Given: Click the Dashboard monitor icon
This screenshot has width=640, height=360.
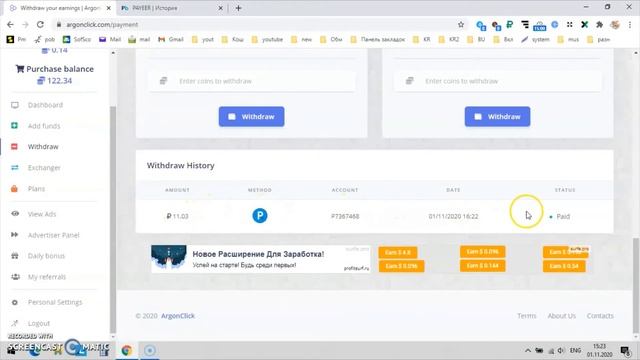Looking at the screenshot, I should pyautogui.click(x=15, y=105).
